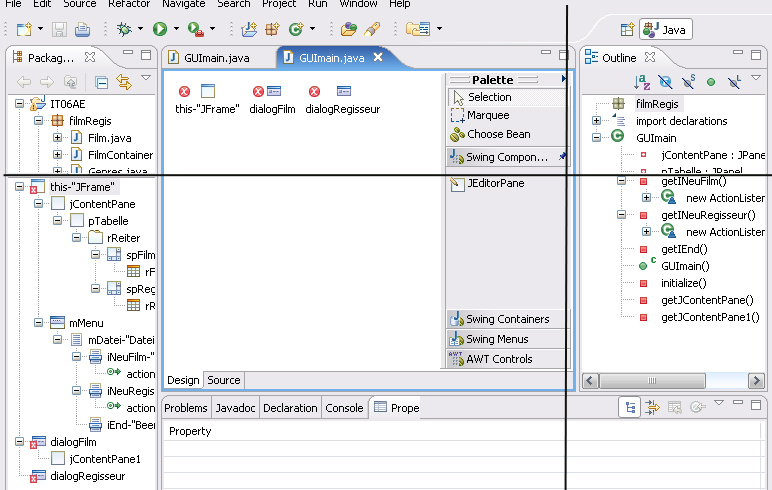This screenshot has width=772, height=490.
Task: Select initialize() in Outline
Action: point(683,283)
